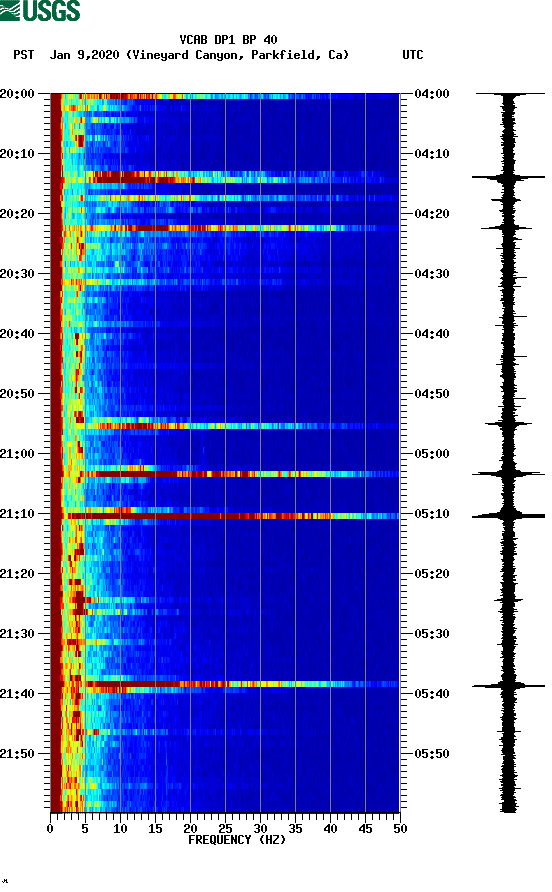552x892 pixels.
Task: Click the '04:20' UTC time label
Action: tap(432, 214)
